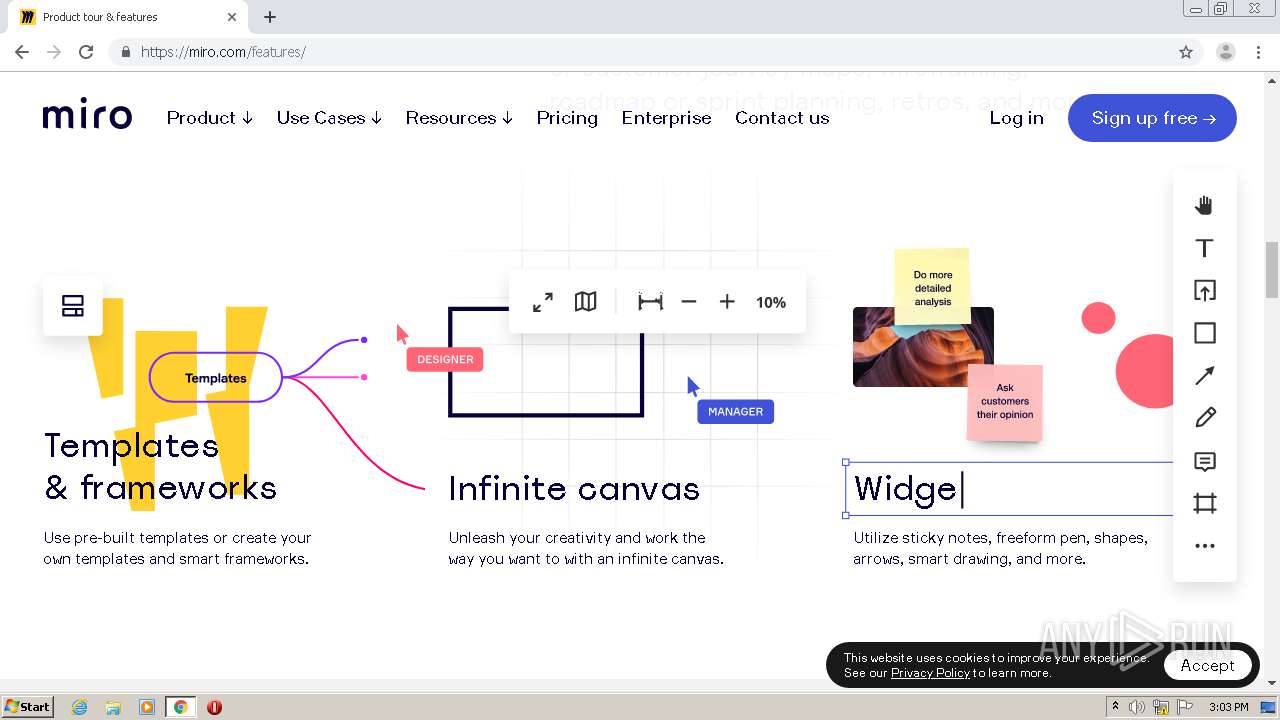Open the Pricing page
1280x720 pixels.
click(x=567, y=118)
